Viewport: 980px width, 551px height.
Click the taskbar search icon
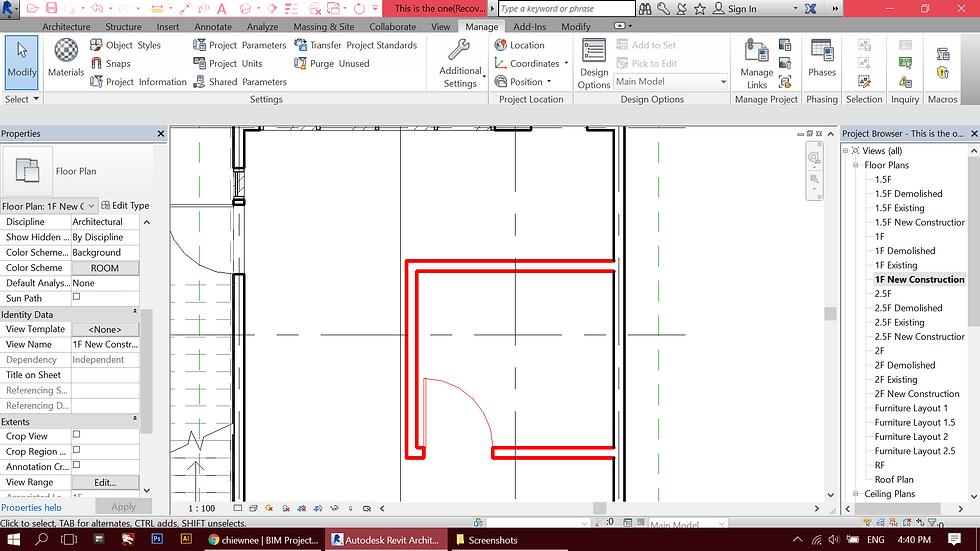[41, 539]
